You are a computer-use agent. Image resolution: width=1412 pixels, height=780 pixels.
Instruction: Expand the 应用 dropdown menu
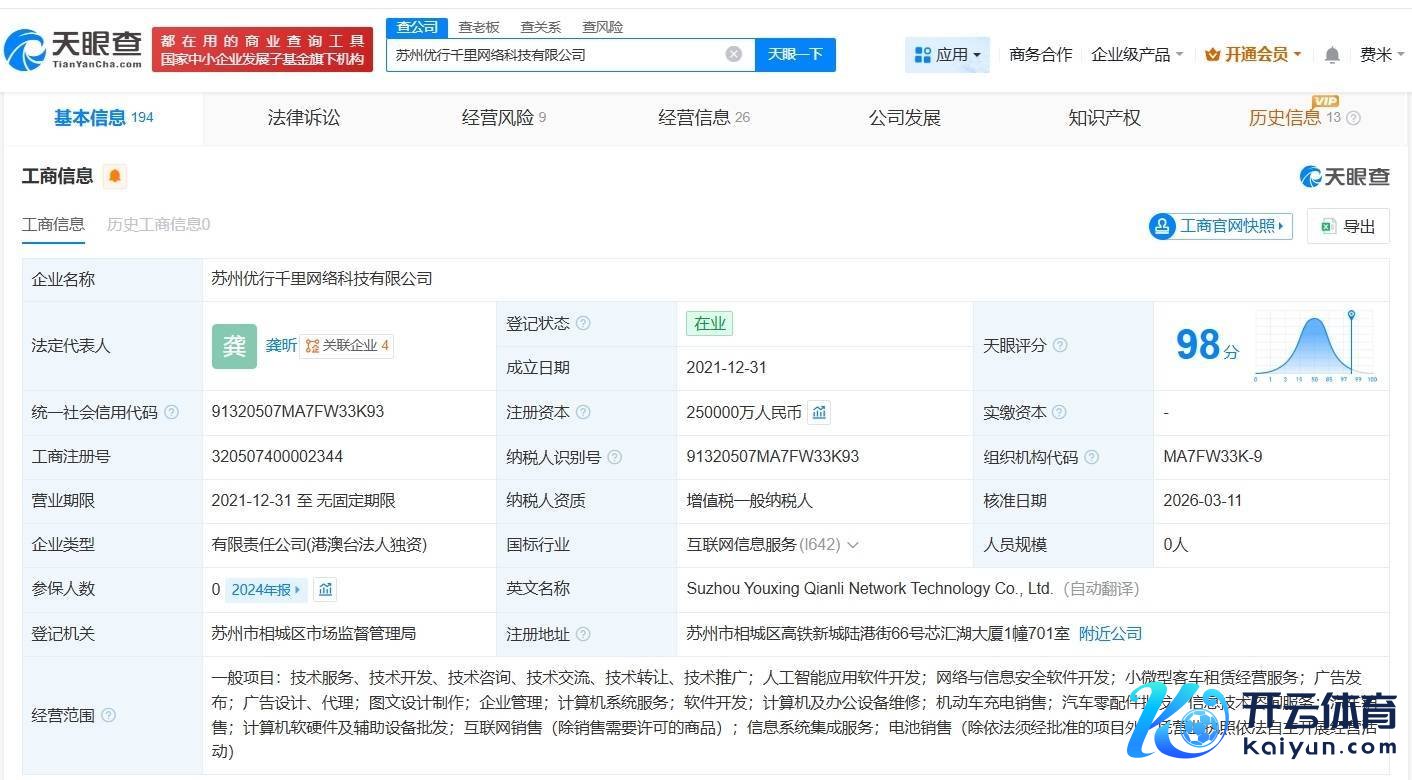point(947,55)
